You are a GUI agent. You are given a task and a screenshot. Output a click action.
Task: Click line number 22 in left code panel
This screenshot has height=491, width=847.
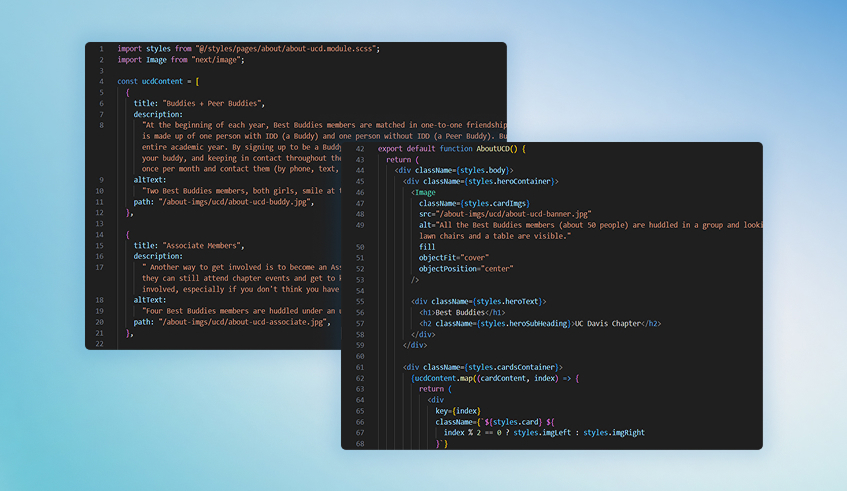click(99, 344)
